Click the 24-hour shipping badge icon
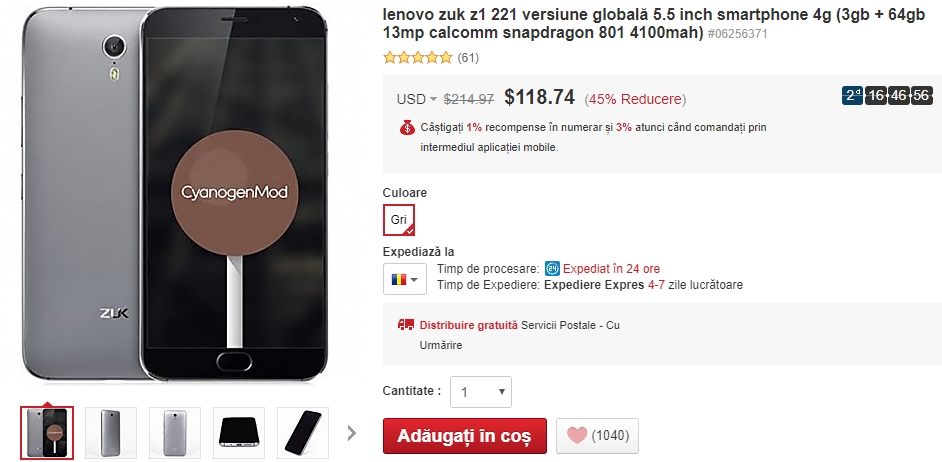This screenshot has width=942, height=462. click(x=552, y=269)
